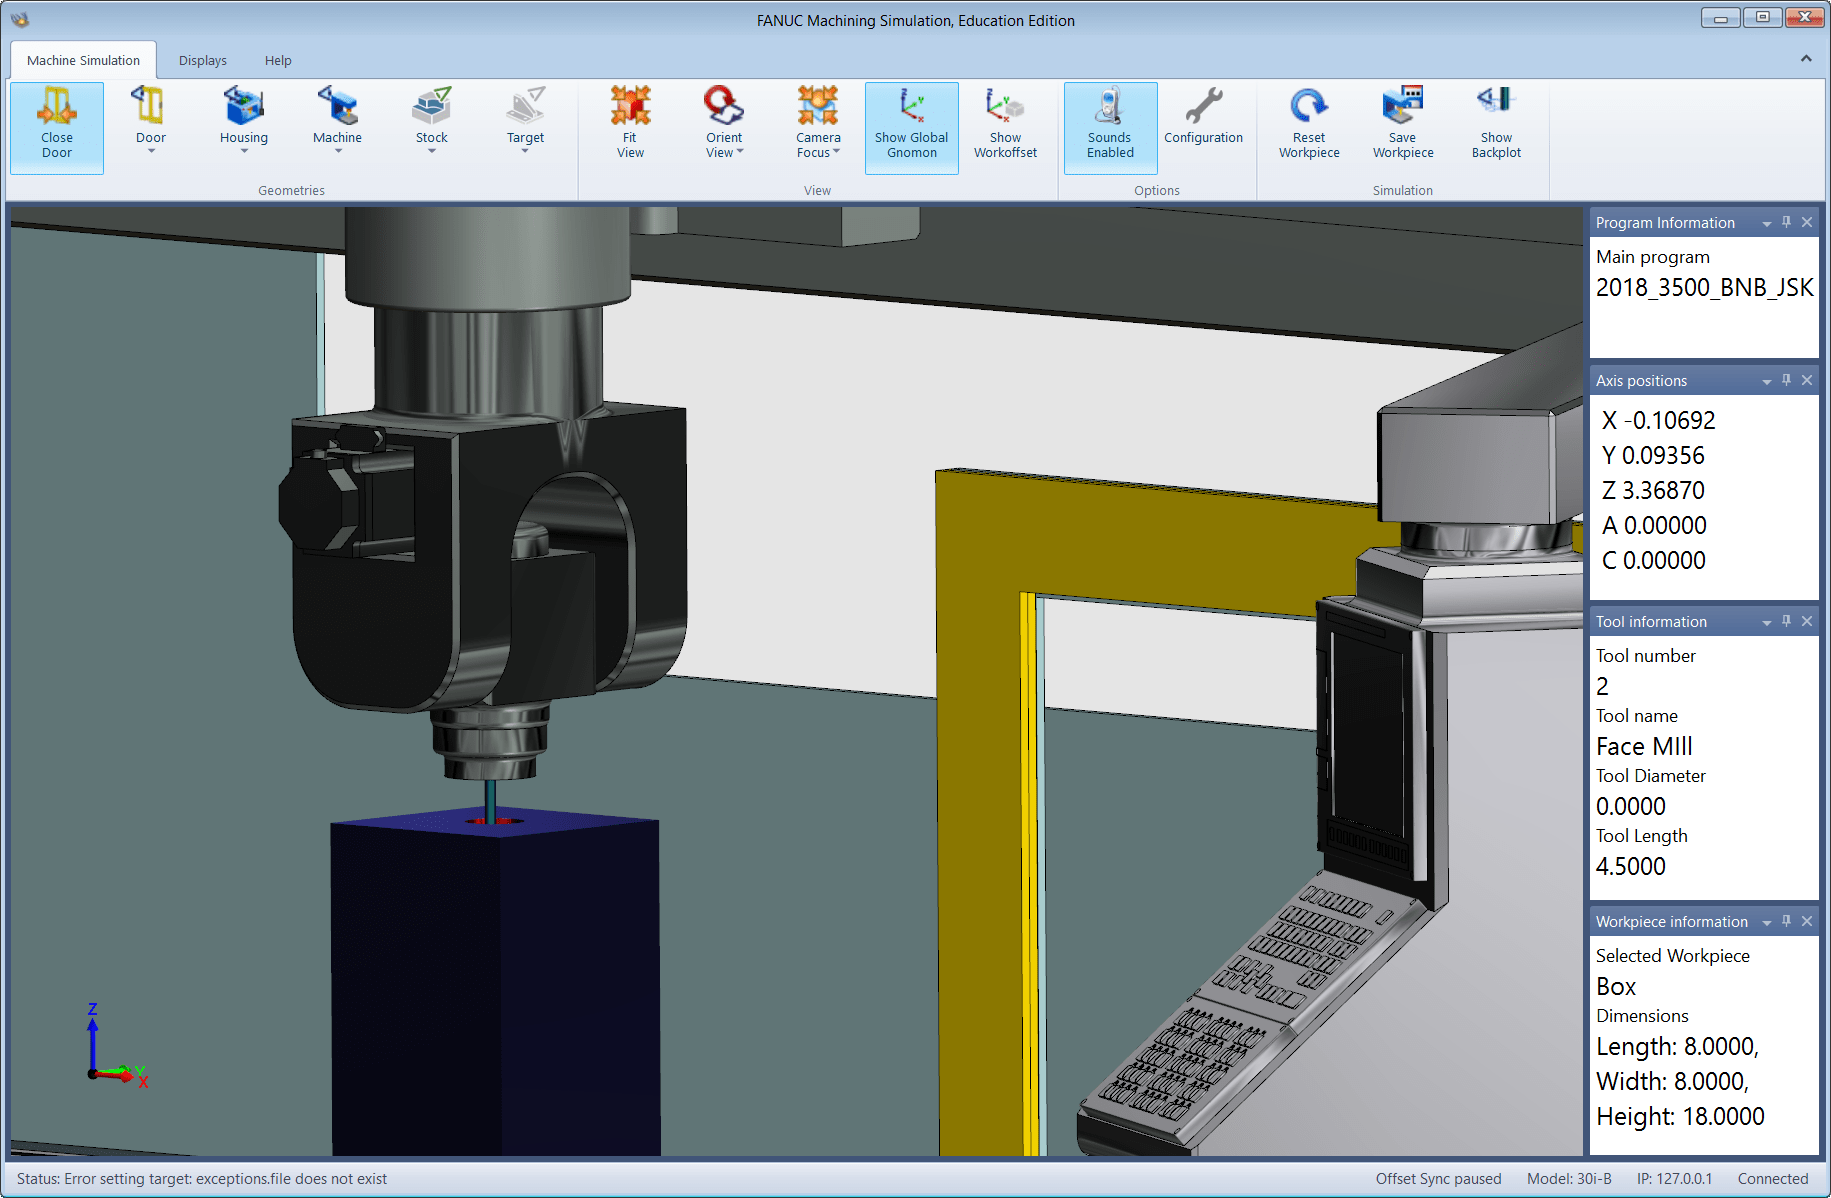This screenshot has height=1198, width=1831.
Task: Select the Fit View tool
Action: pos(630,126)
